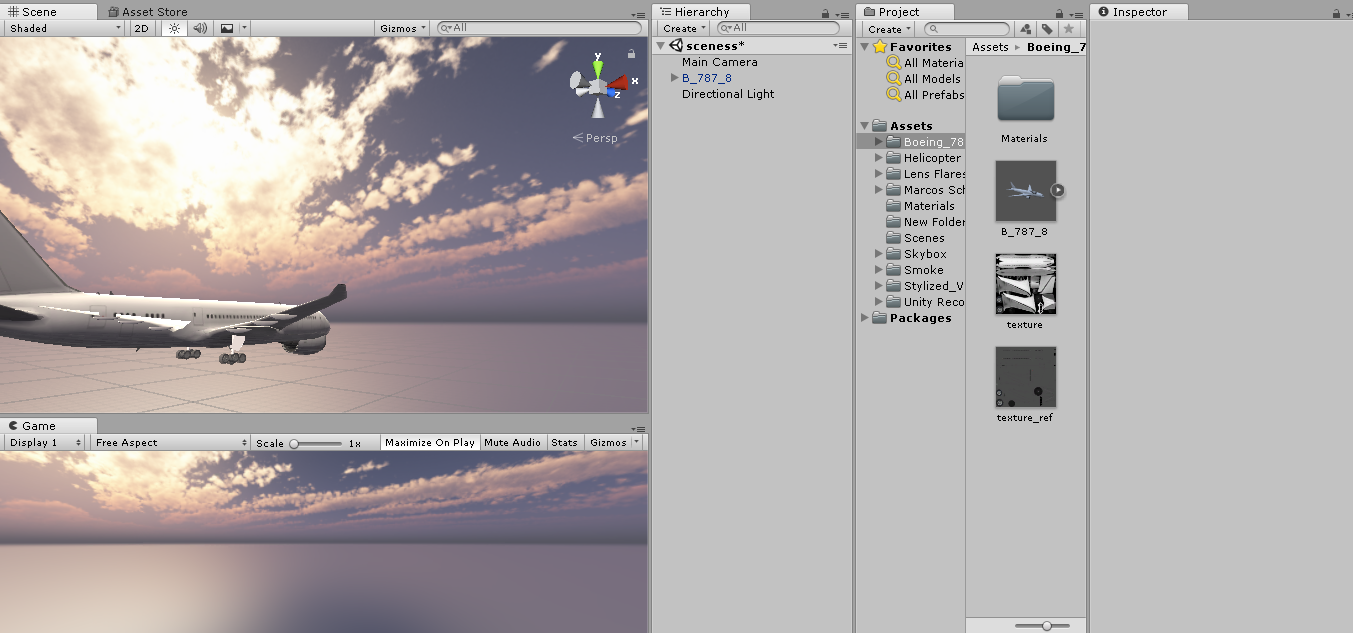Viewport: 1353px width, 633px height.
Task: Lock the Hierarchy panel with padlock icon
Action: tap(825, 13)
